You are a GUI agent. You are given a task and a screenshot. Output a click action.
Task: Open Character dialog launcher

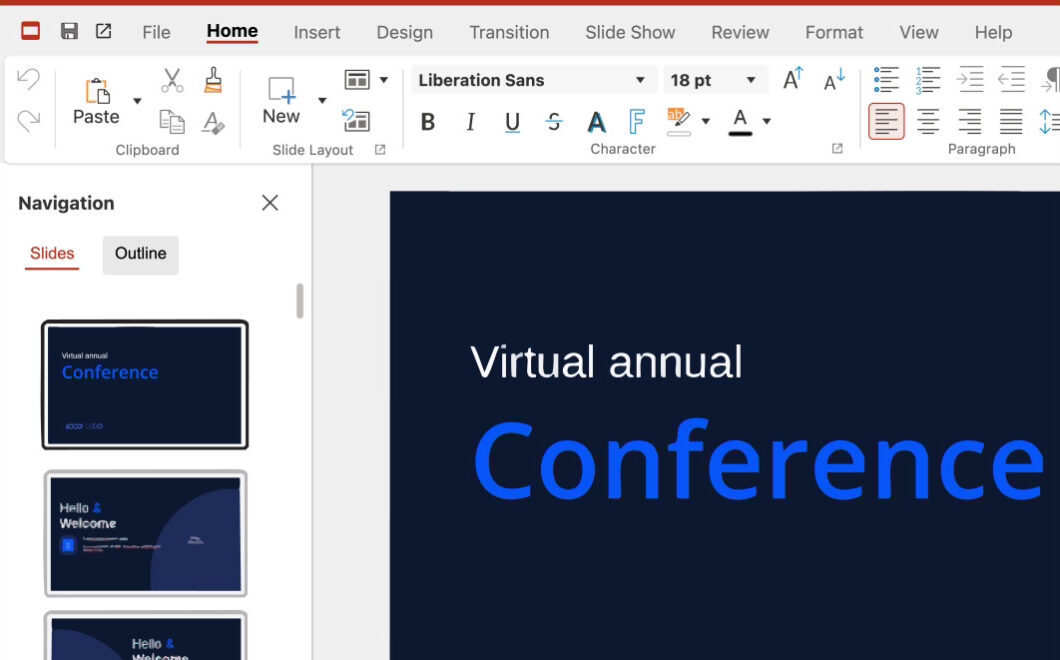tap(837, 149)
